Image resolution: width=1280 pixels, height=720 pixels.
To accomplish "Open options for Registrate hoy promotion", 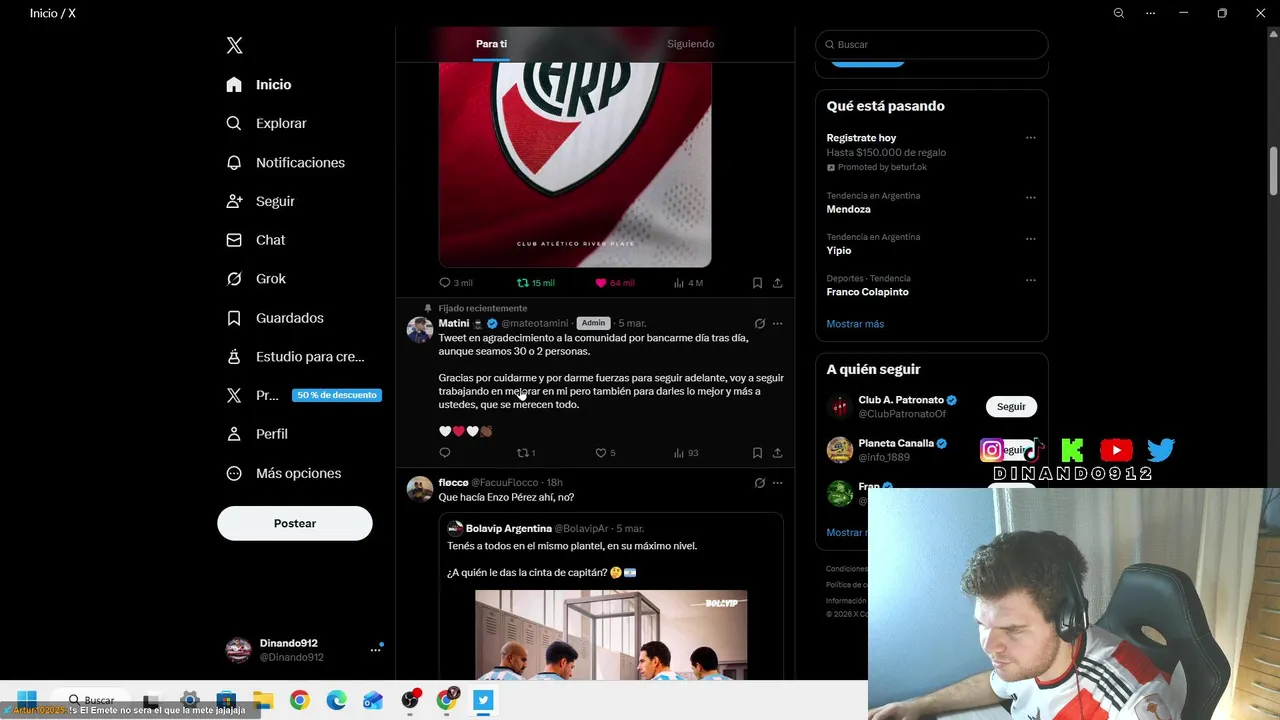I will [1031, 138].
